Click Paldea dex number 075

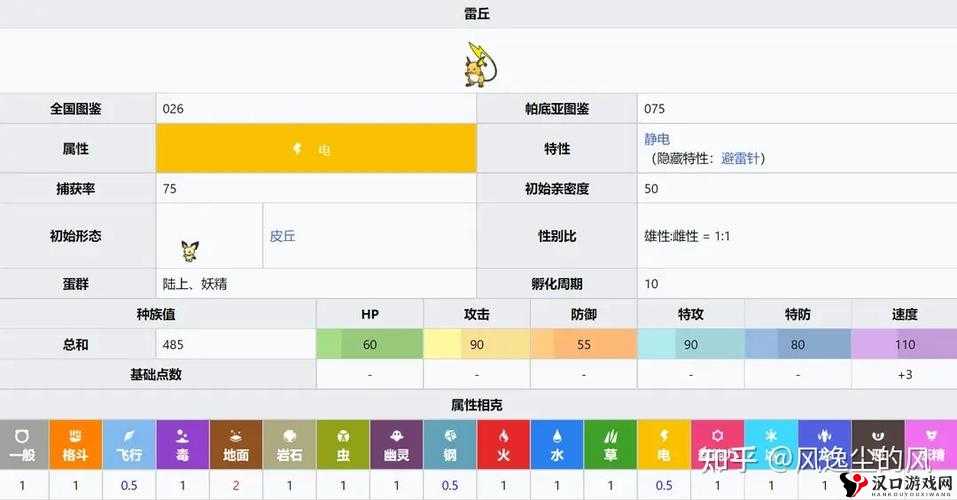(x=654, y=109)
